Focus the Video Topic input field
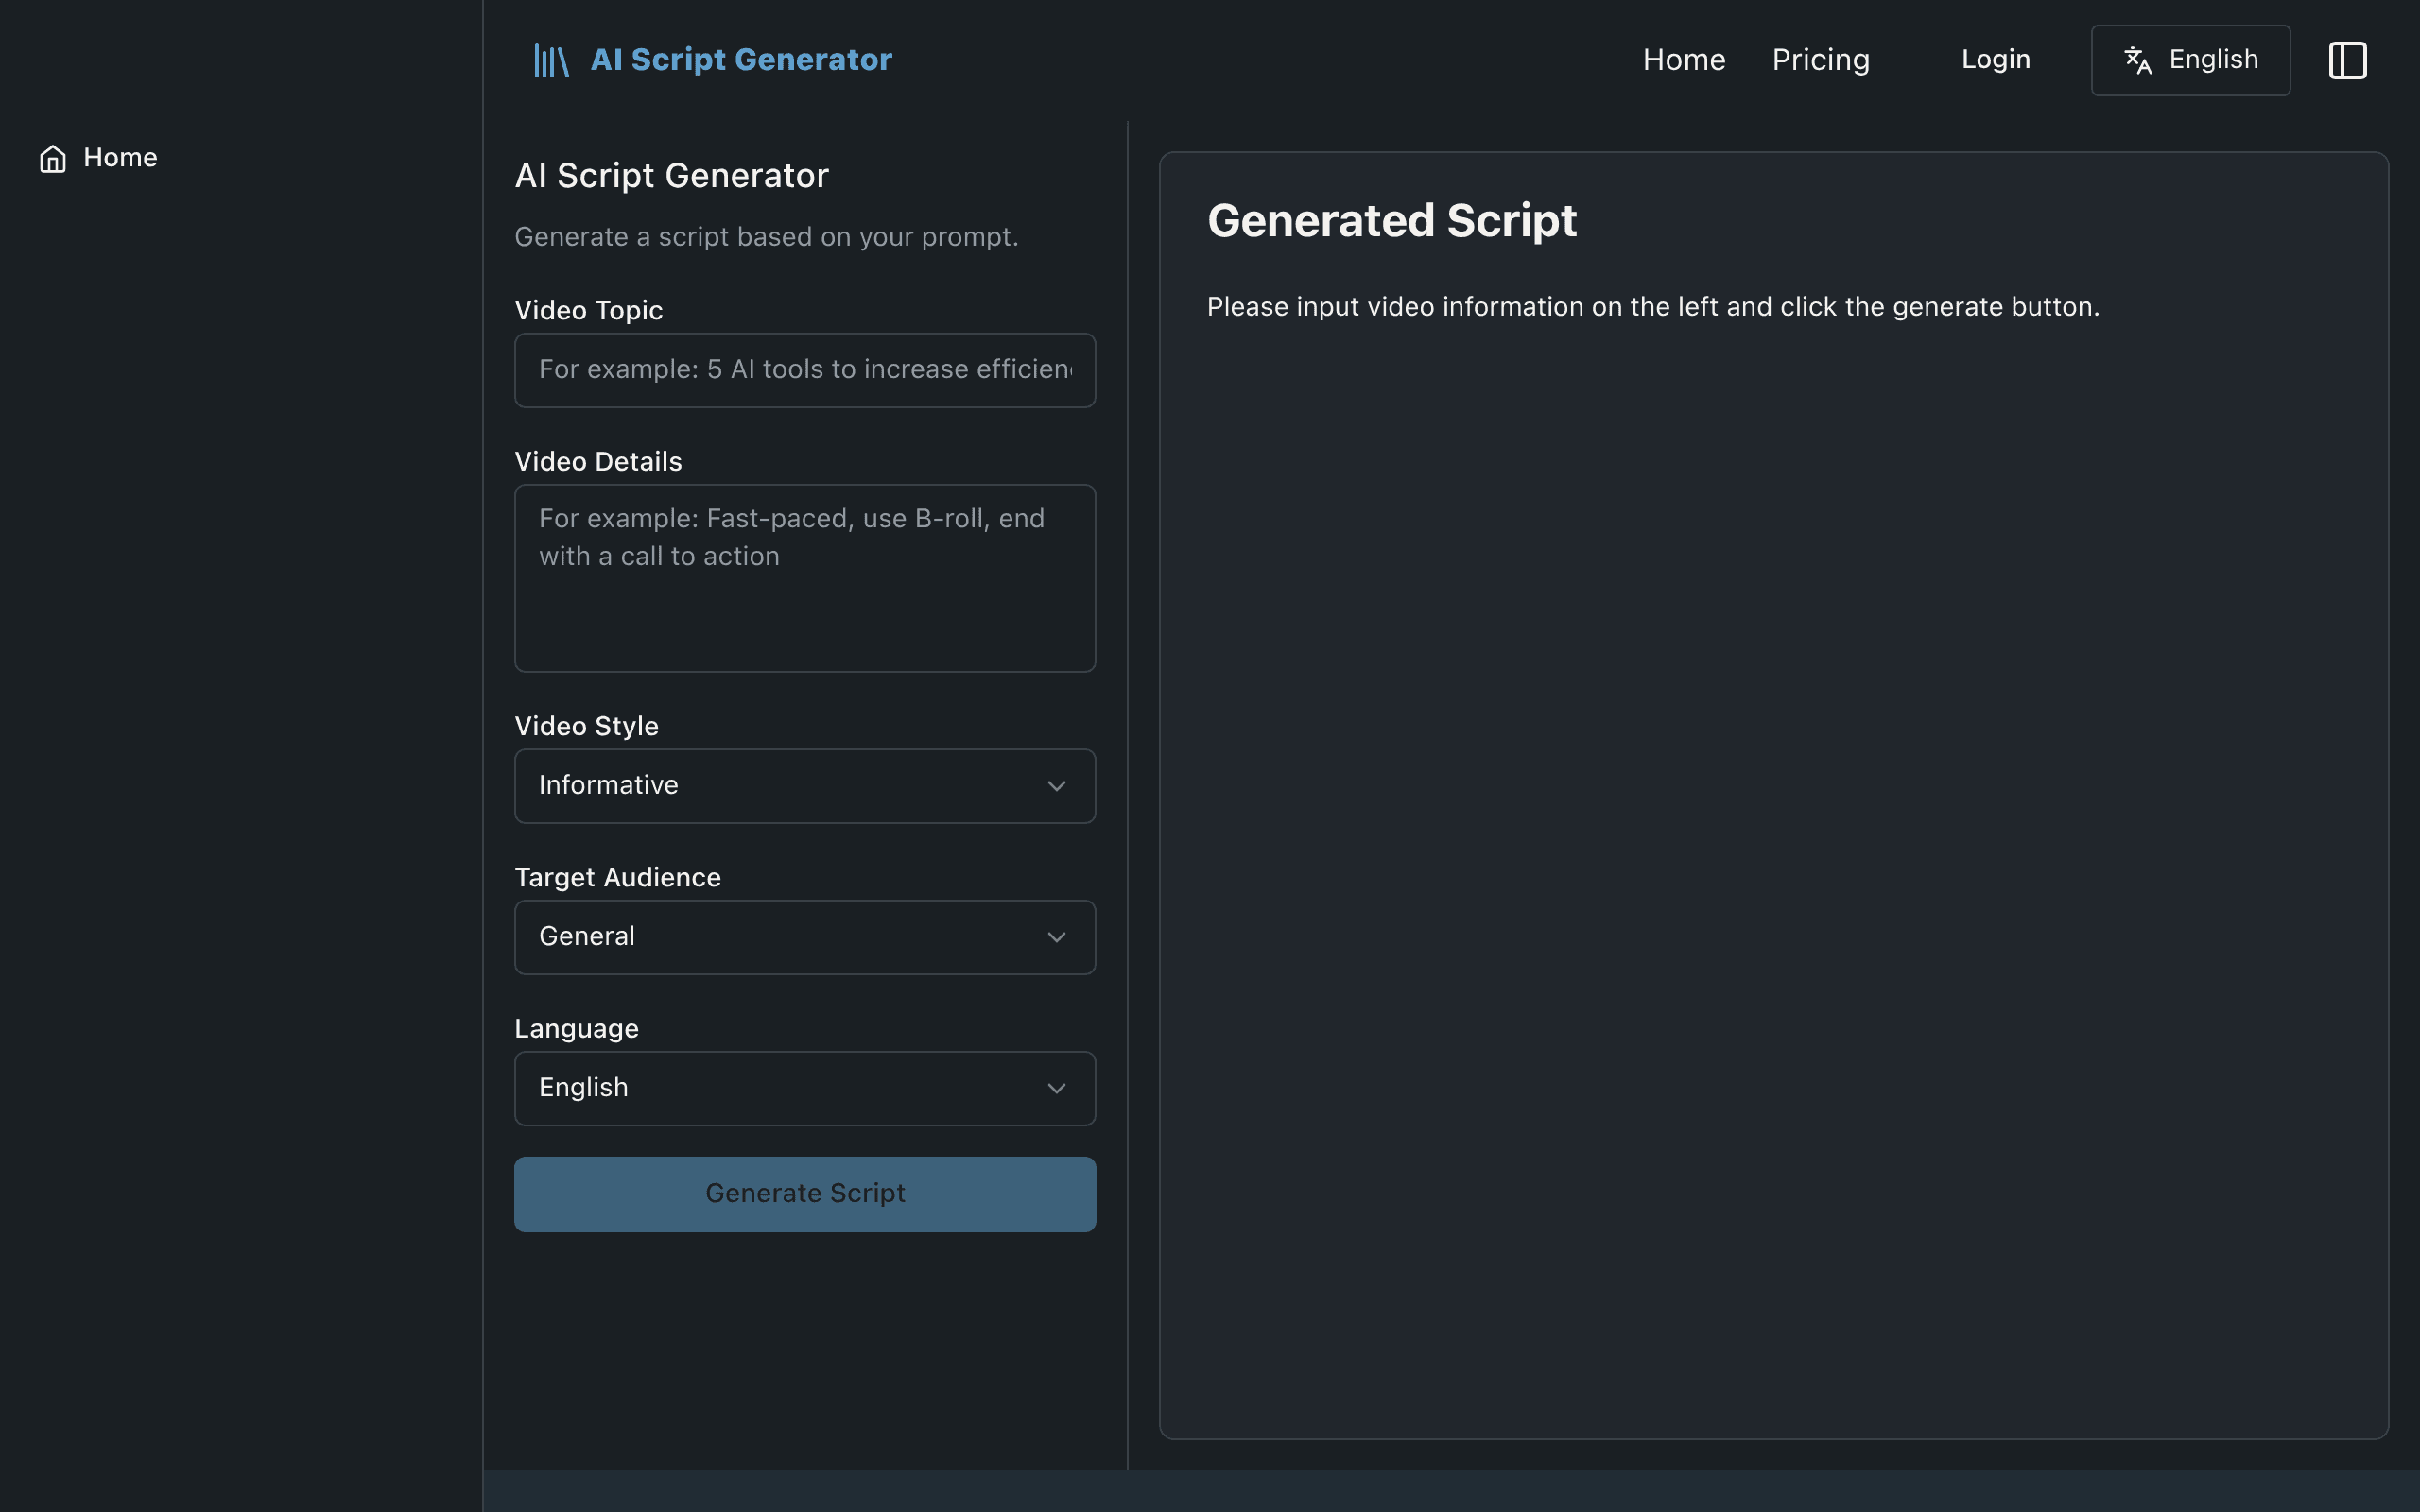 [x=805, y=370]
